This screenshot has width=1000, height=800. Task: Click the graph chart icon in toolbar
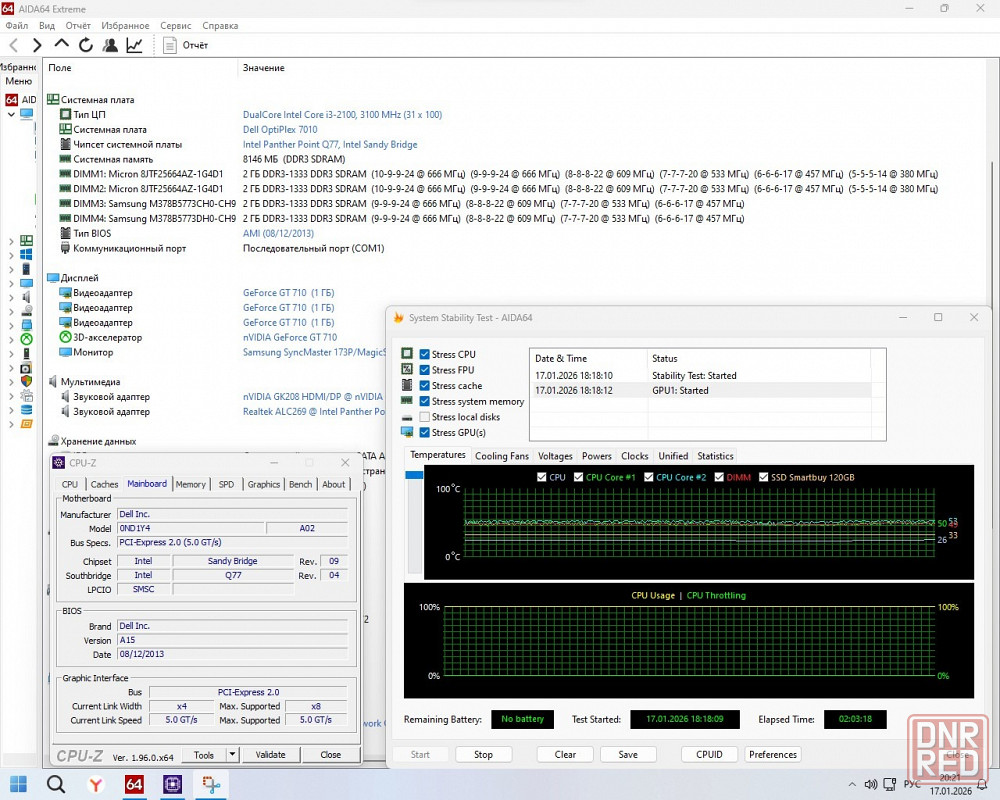(x=134, y=45)
